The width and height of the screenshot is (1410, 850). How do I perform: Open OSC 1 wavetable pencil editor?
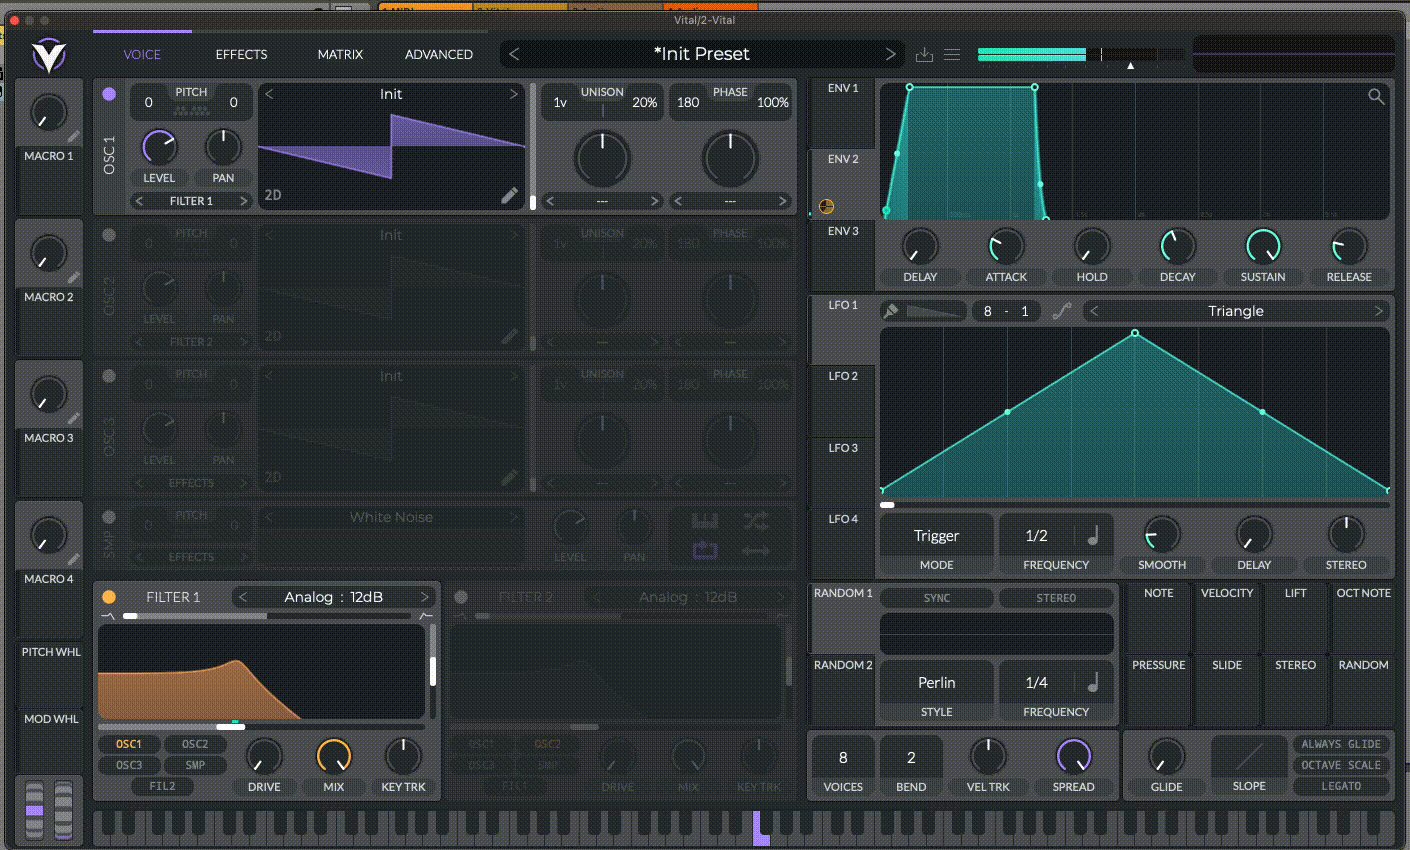(x=509, y=196)
